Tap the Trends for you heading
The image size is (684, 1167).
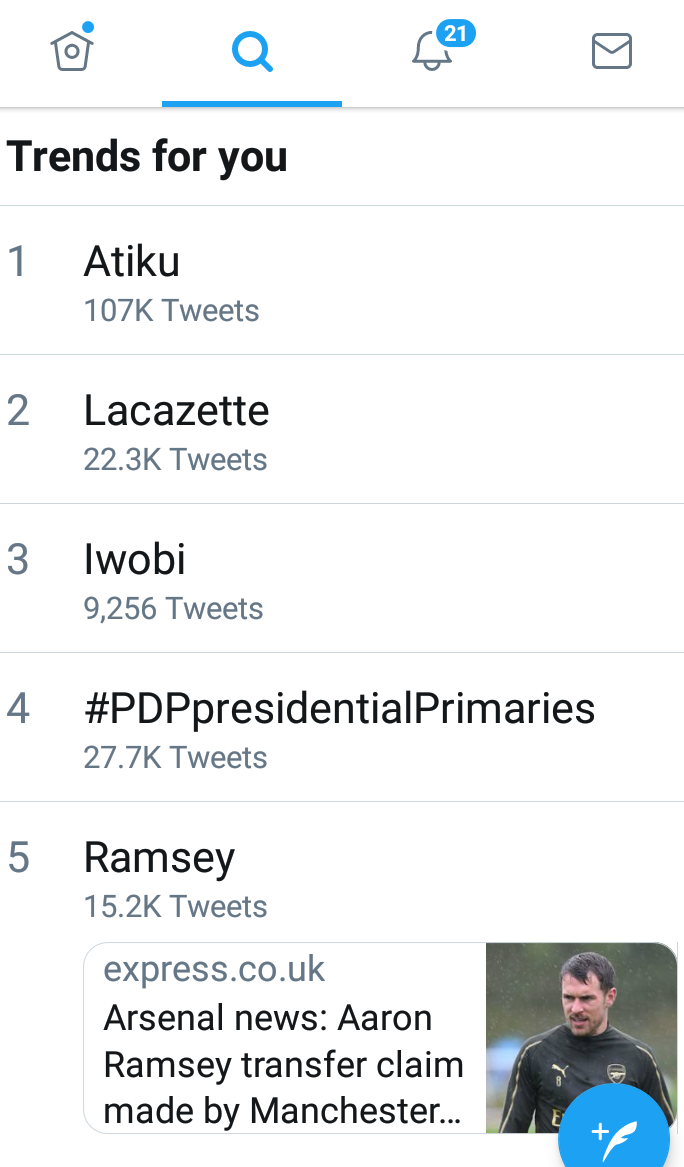(x=147, y=157)
